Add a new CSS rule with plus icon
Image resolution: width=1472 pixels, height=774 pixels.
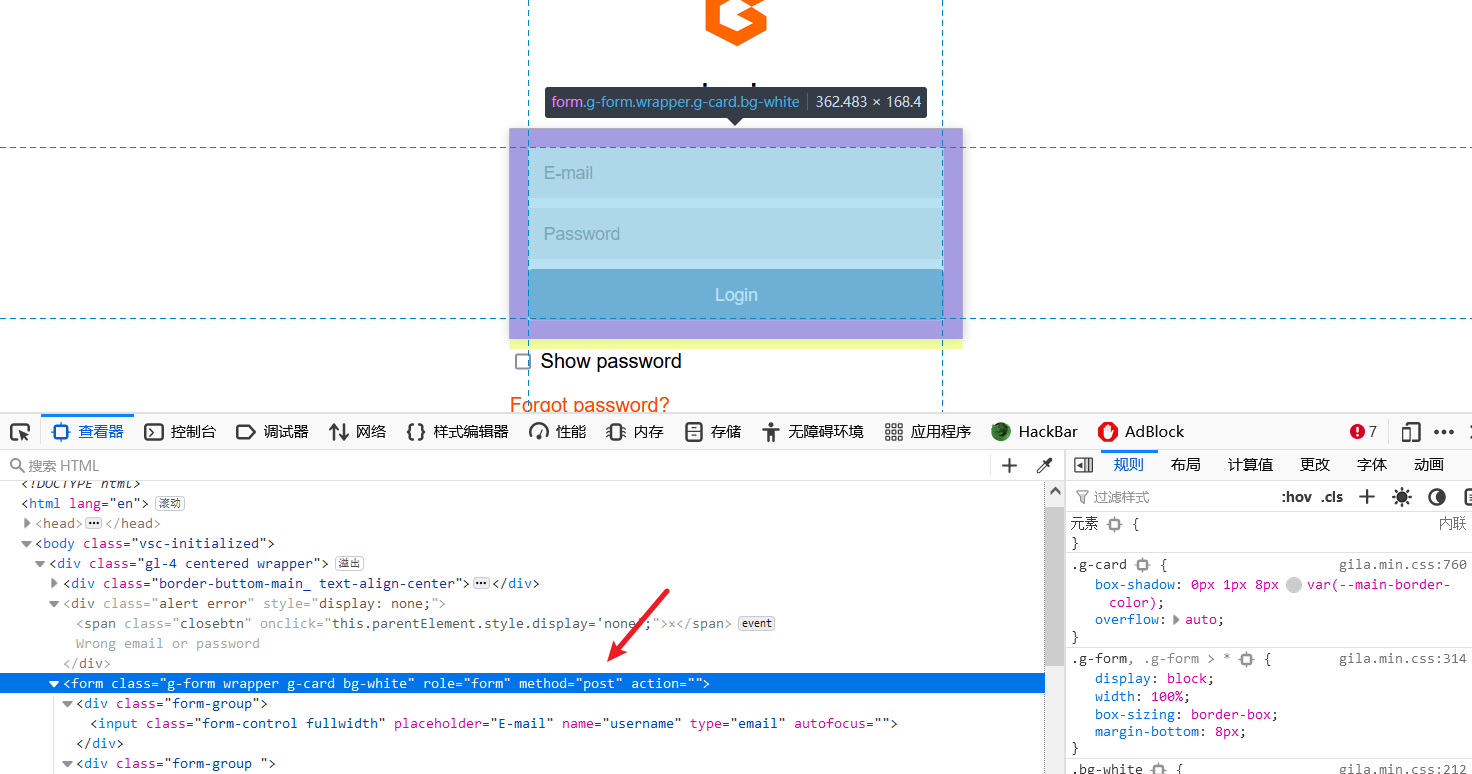coord(1367,497)
